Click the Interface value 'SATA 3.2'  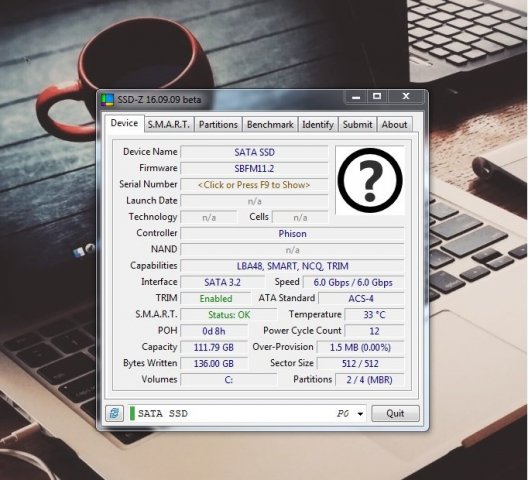point(222,282)
